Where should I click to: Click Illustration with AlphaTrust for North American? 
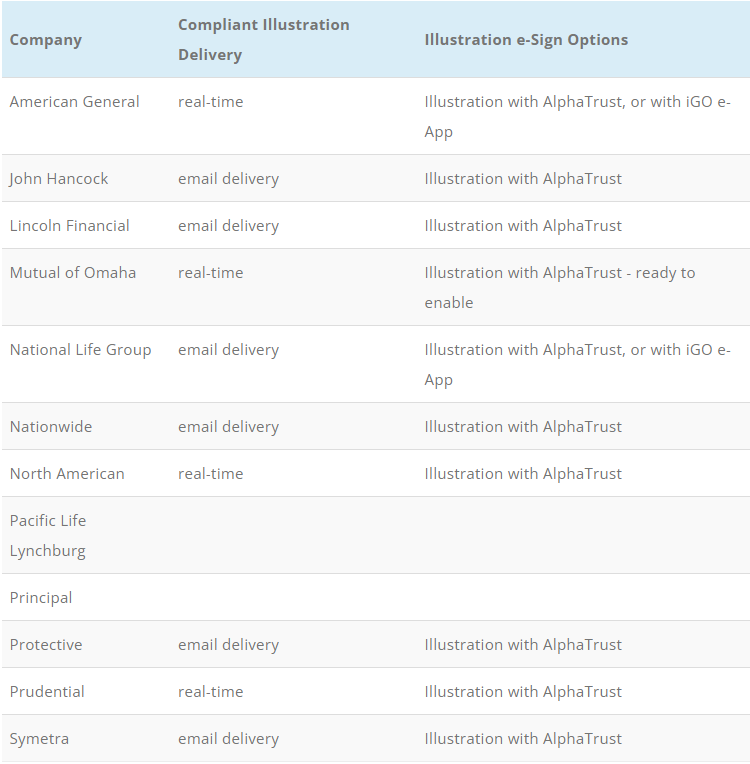523,474
